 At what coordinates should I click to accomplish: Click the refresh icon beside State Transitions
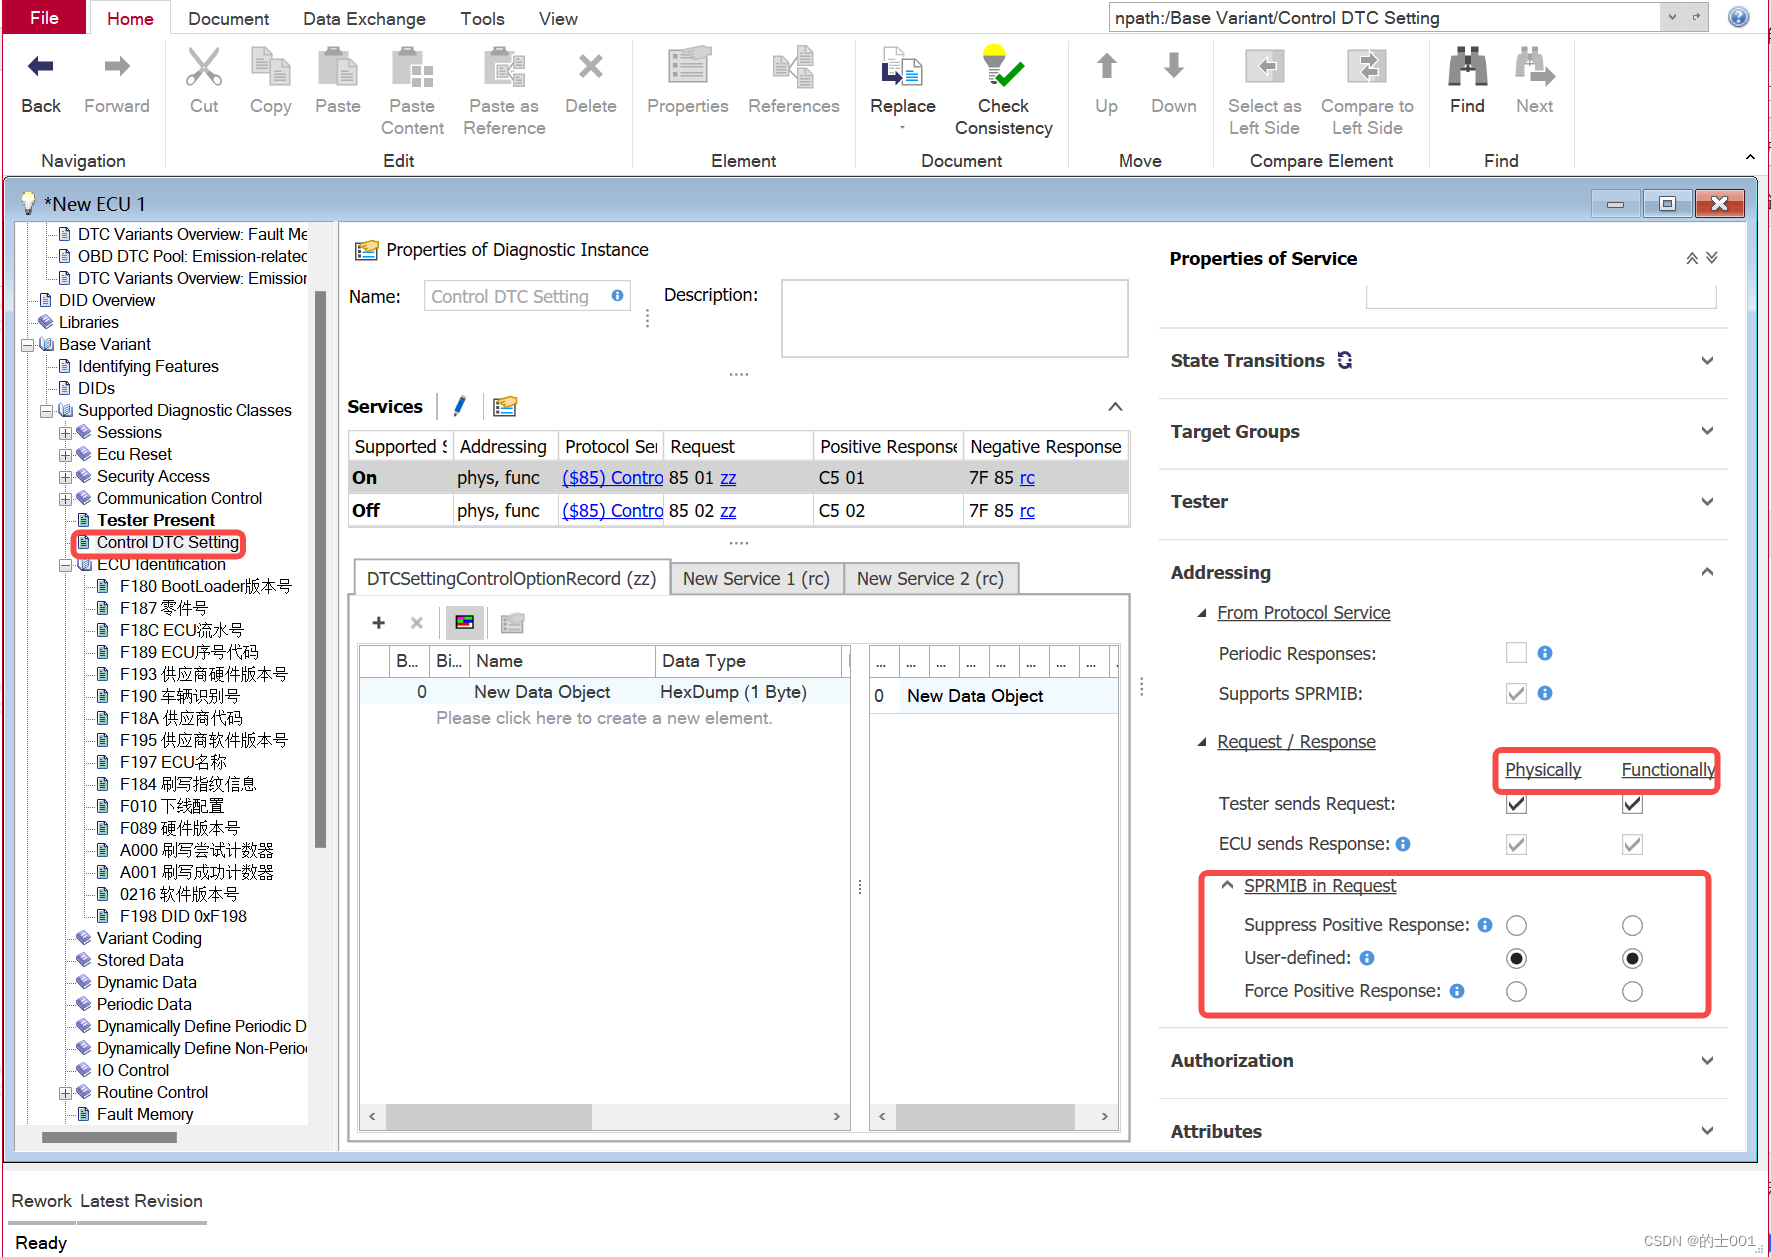(1344, 360)
